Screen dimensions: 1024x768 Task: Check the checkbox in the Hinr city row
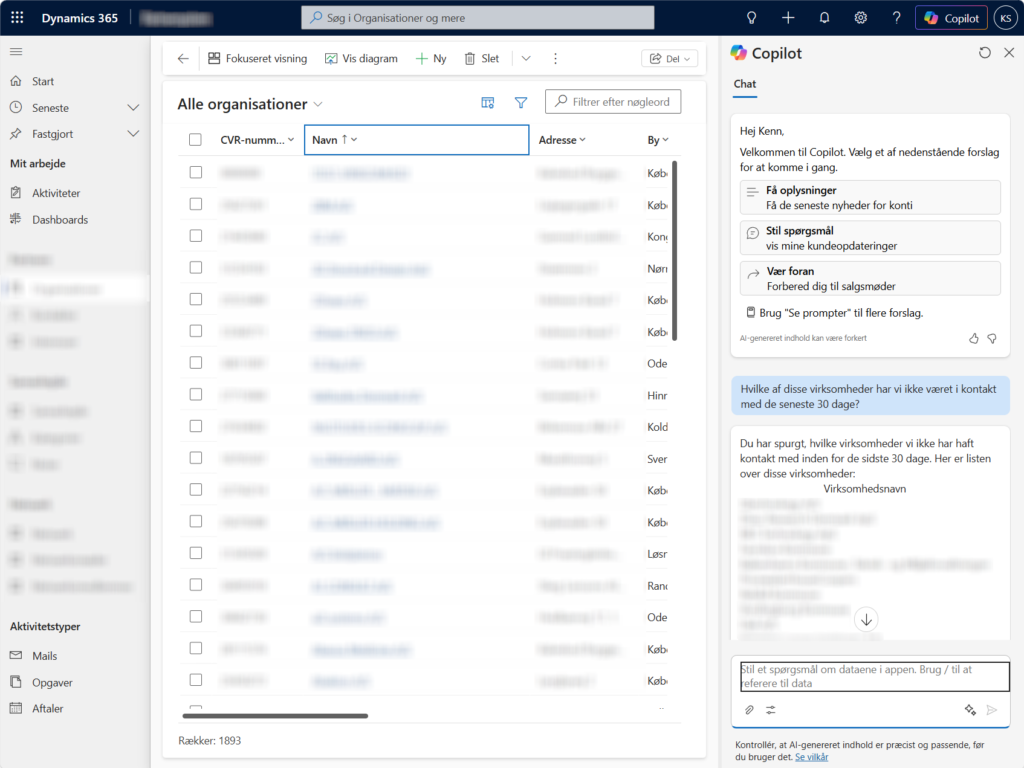pyautogui.click(x=195, y=394)
